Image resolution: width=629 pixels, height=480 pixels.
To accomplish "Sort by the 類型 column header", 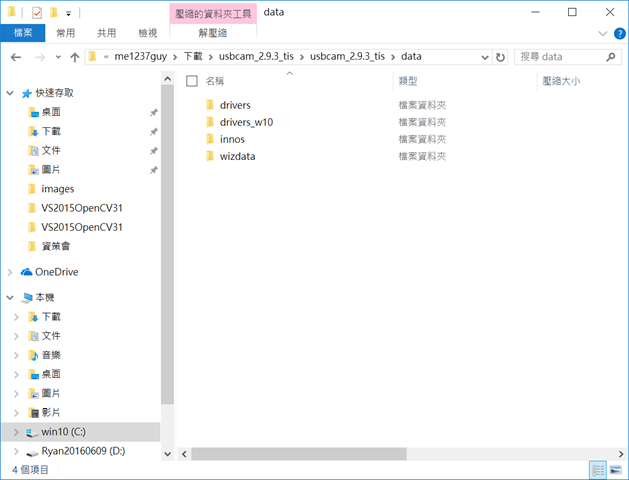I will click(x=408, y=81).
